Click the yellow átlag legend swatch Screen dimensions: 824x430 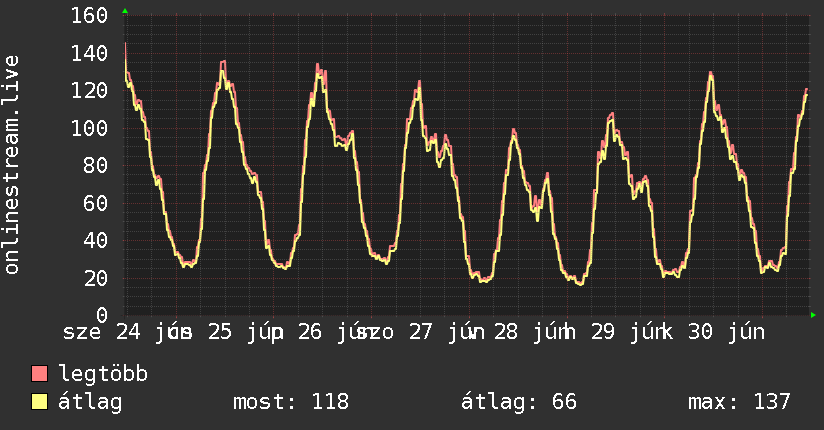(39, 402)
